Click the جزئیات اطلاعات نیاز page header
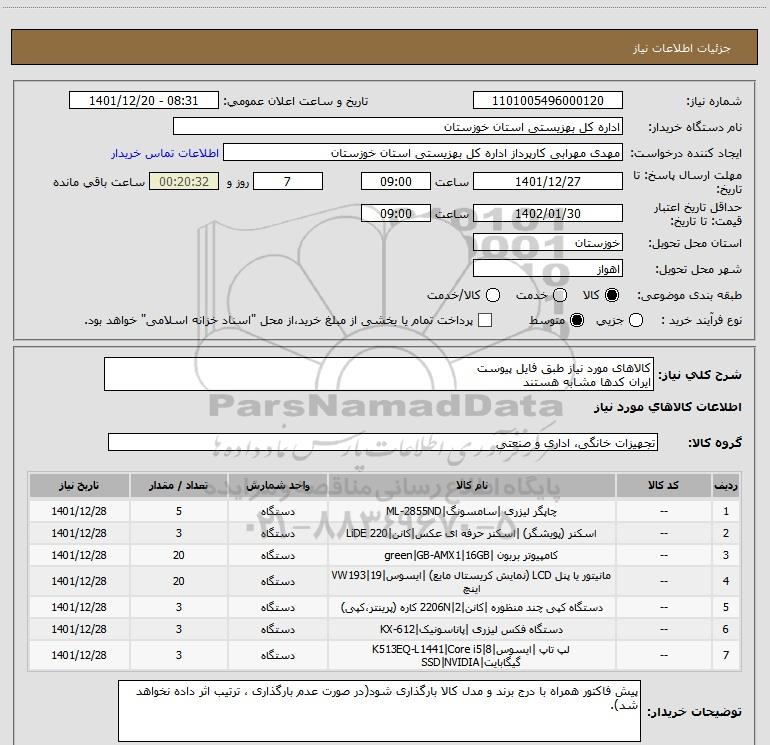The height and width of the screenshot is (745, 770). click(682, 48)
